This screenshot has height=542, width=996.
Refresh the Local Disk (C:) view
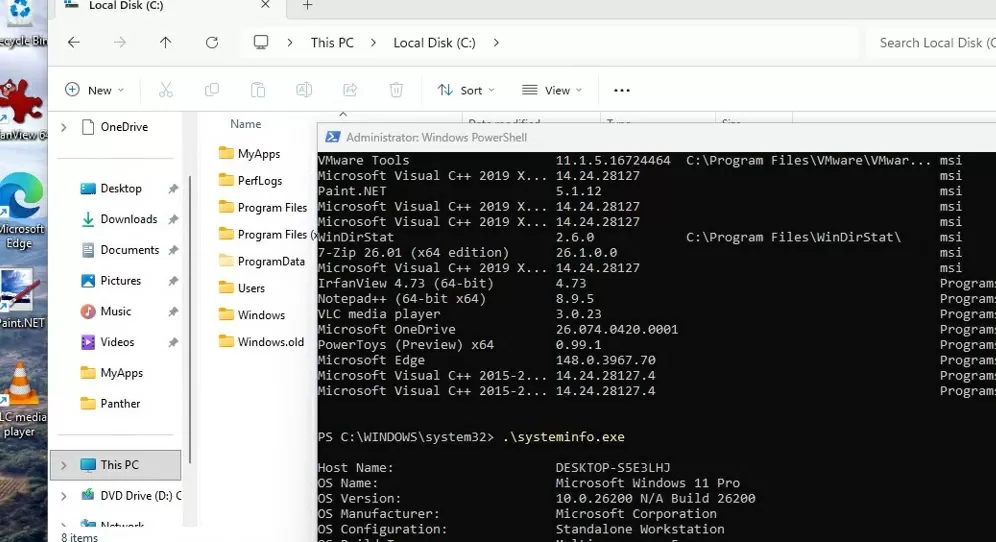[212, 43]
